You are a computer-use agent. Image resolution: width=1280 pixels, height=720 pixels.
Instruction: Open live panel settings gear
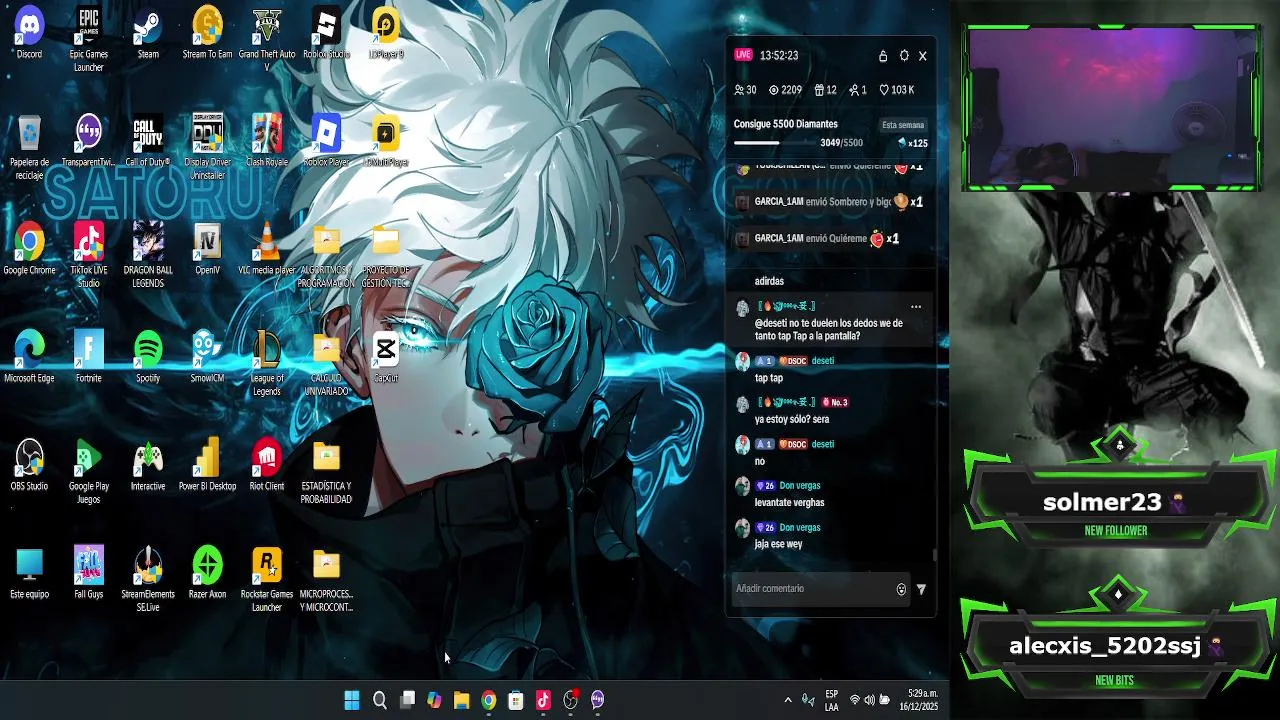[904, 56]
